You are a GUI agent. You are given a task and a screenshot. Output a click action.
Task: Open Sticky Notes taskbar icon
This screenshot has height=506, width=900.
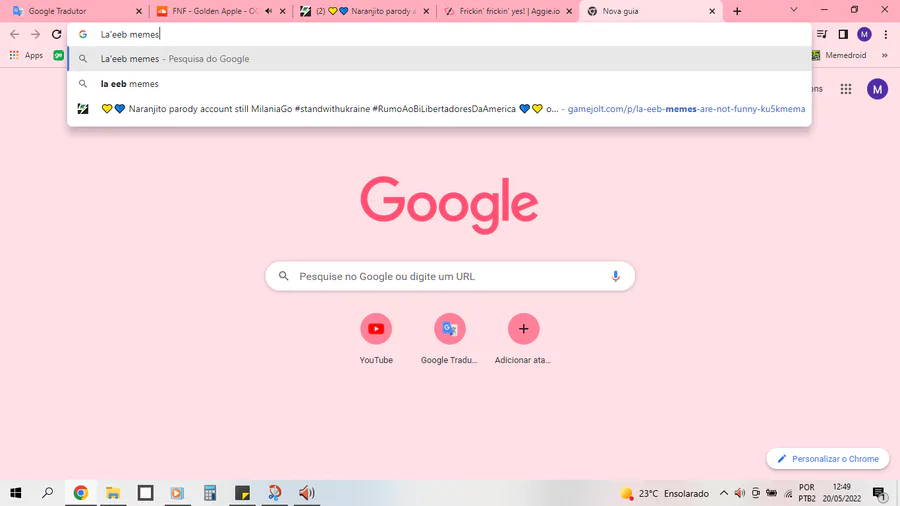pyautogui.click(x=242, y=493)
